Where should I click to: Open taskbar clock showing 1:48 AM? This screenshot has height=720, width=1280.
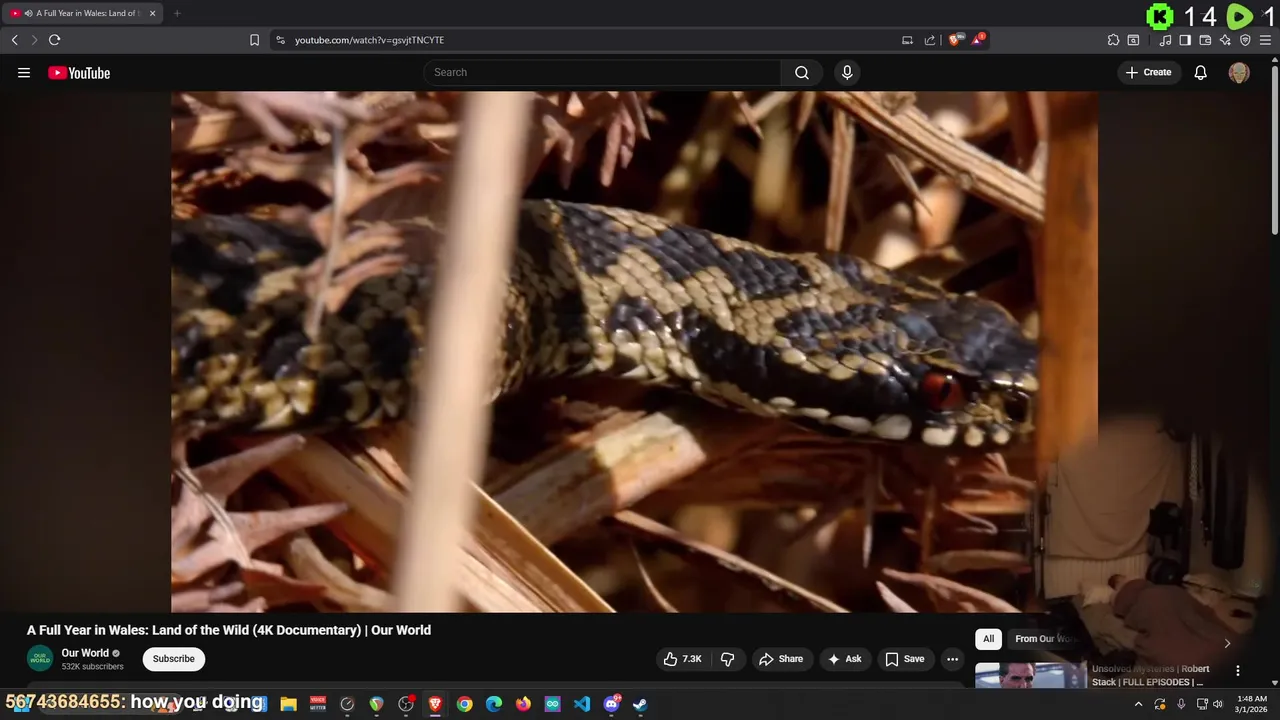pyautogui.click(x=1251, y=704)
